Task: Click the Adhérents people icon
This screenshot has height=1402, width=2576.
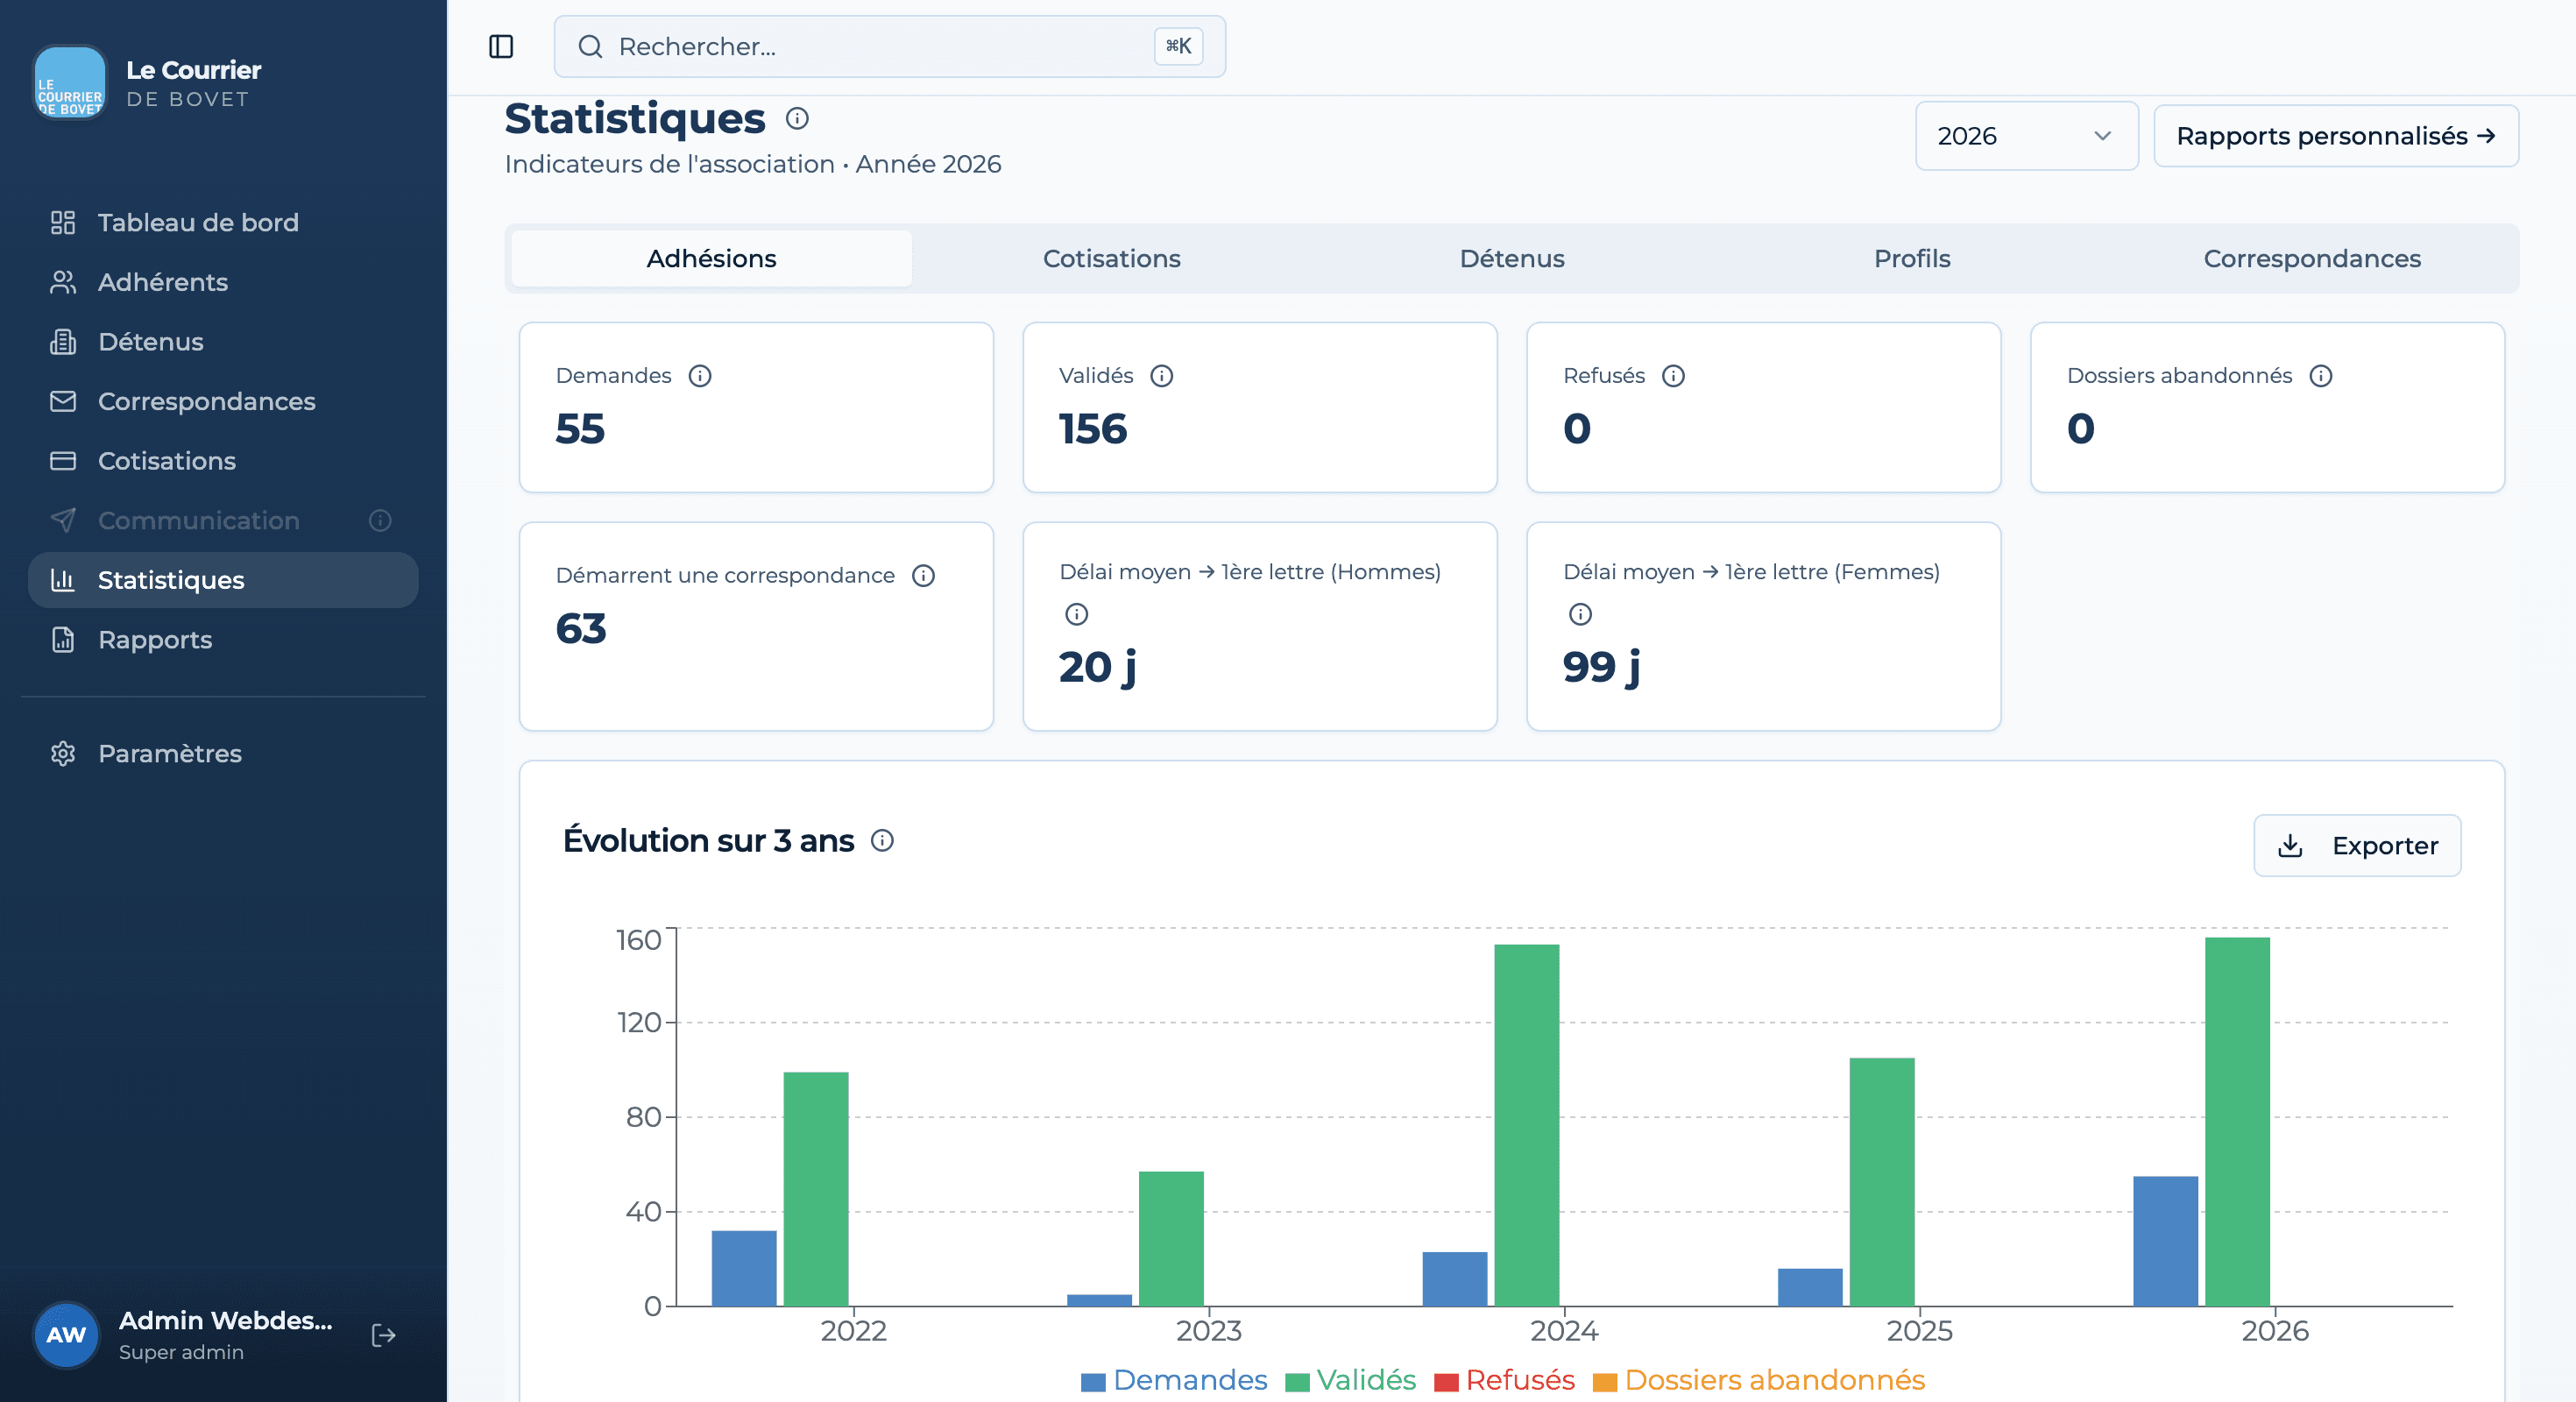Action: pos(63,282)
